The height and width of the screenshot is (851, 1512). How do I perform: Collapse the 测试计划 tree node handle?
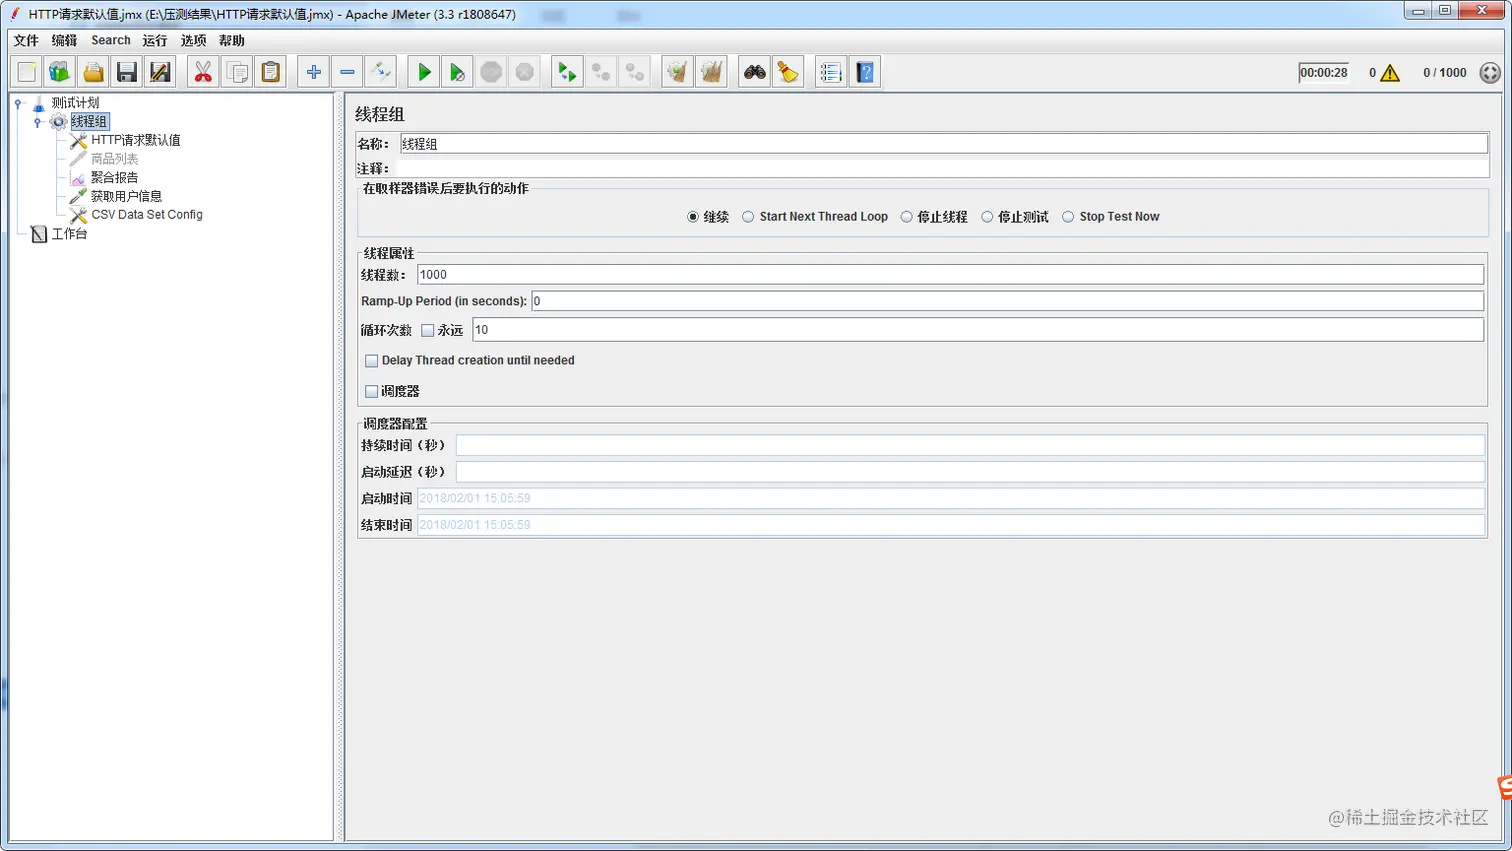18,103
